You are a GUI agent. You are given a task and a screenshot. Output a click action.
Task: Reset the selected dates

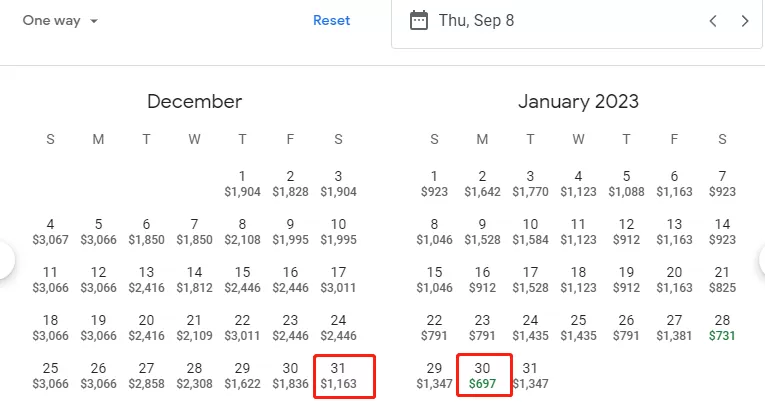[x=331, y=20]
